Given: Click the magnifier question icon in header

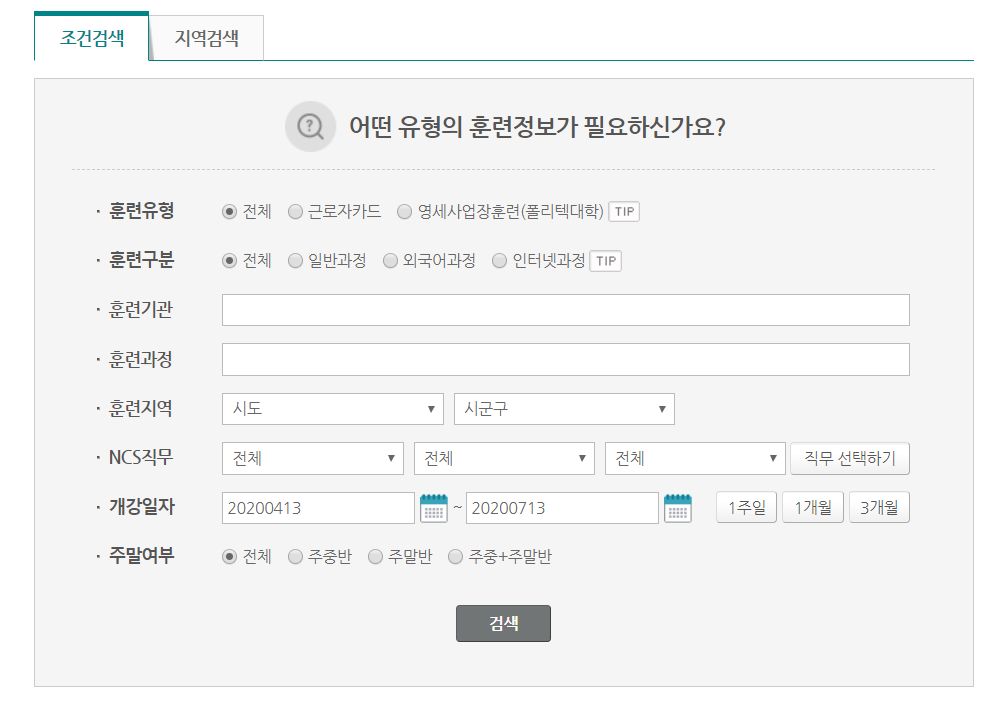Looking at the screenshot, I should [x=310, y=126].
